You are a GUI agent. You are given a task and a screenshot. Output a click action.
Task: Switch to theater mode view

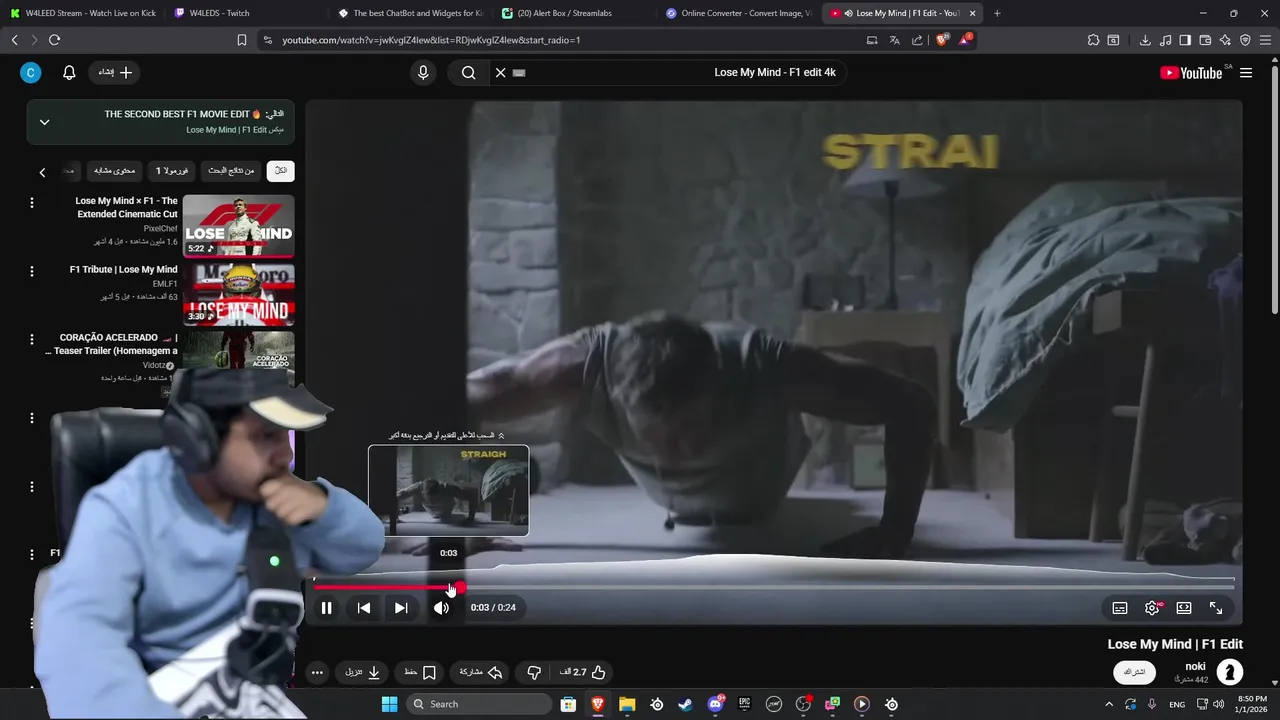1184,608
